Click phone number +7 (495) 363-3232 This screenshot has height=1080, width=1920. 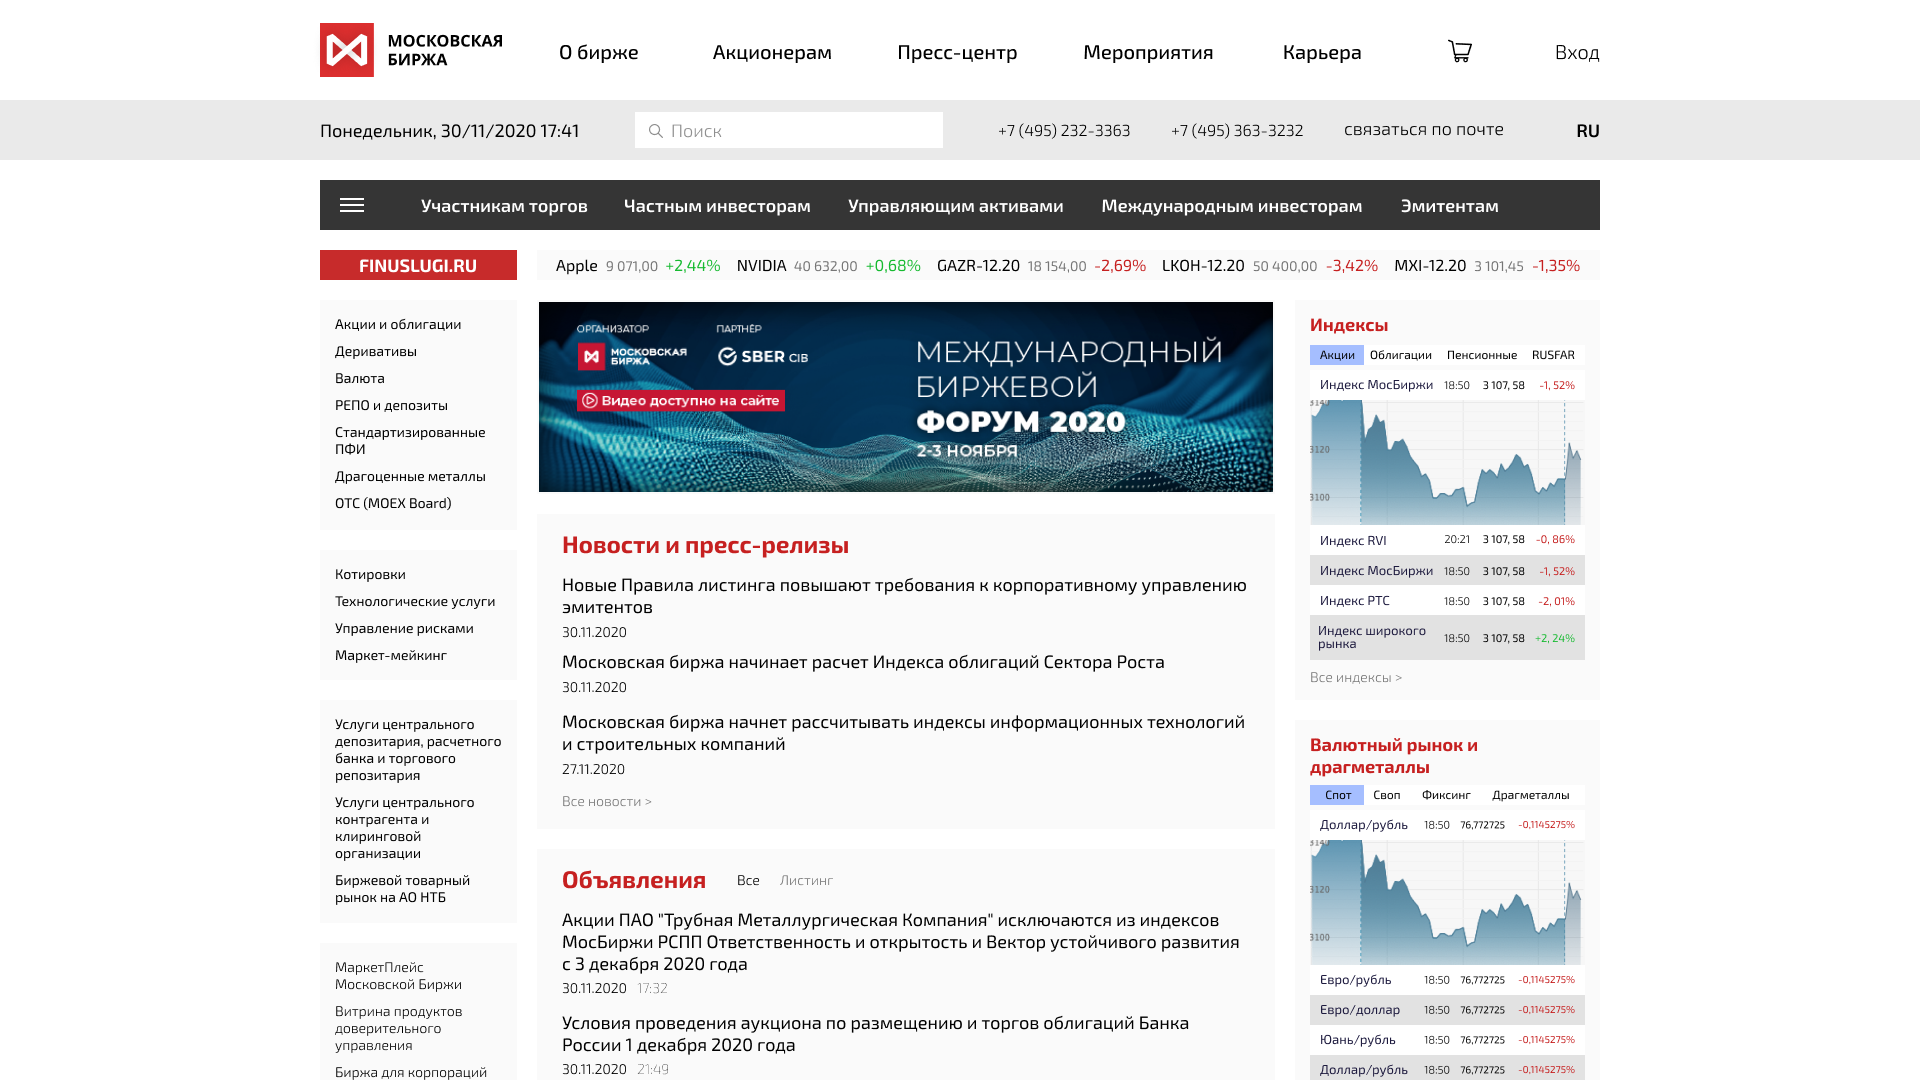pyautogui.click(x=1237, y=130)
